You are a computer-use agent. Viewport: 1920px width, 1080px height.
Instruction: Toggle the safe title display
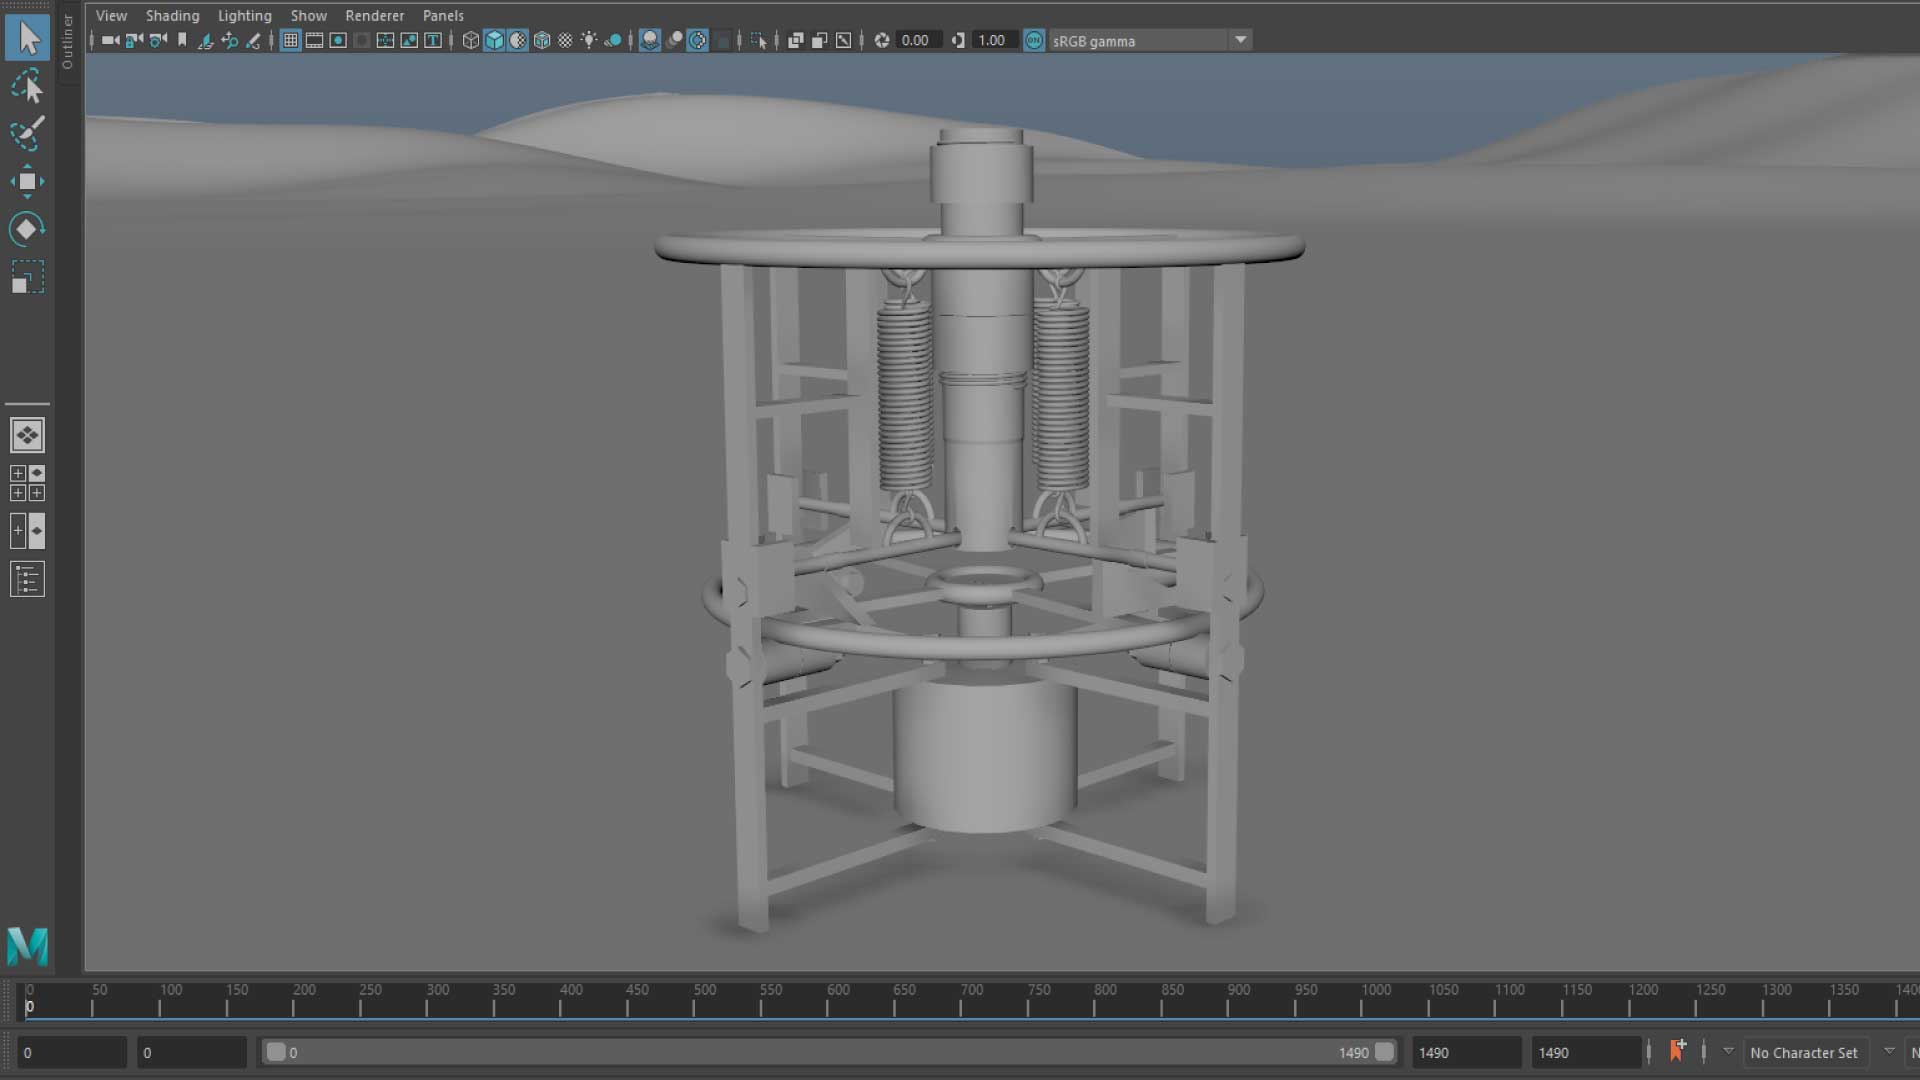coord(433,40)
